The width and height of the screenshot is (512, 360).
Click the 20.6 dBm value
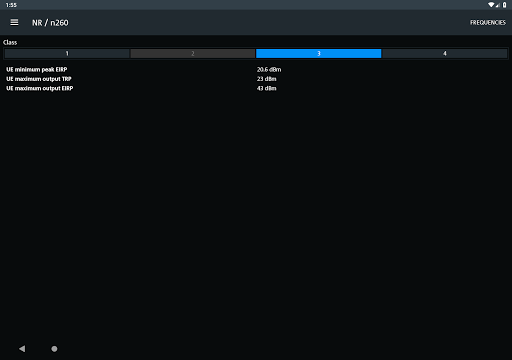coord(269,69)
